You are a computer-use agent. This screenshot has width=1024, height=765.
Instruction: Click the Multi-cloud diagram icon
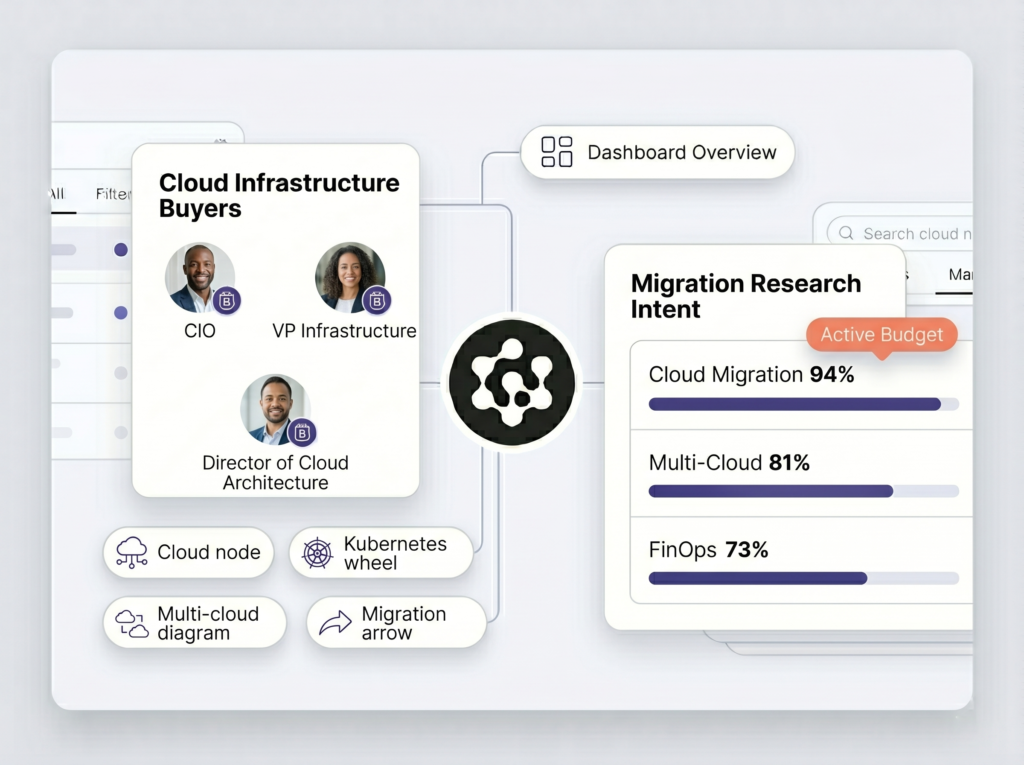[x=132, y=623]
